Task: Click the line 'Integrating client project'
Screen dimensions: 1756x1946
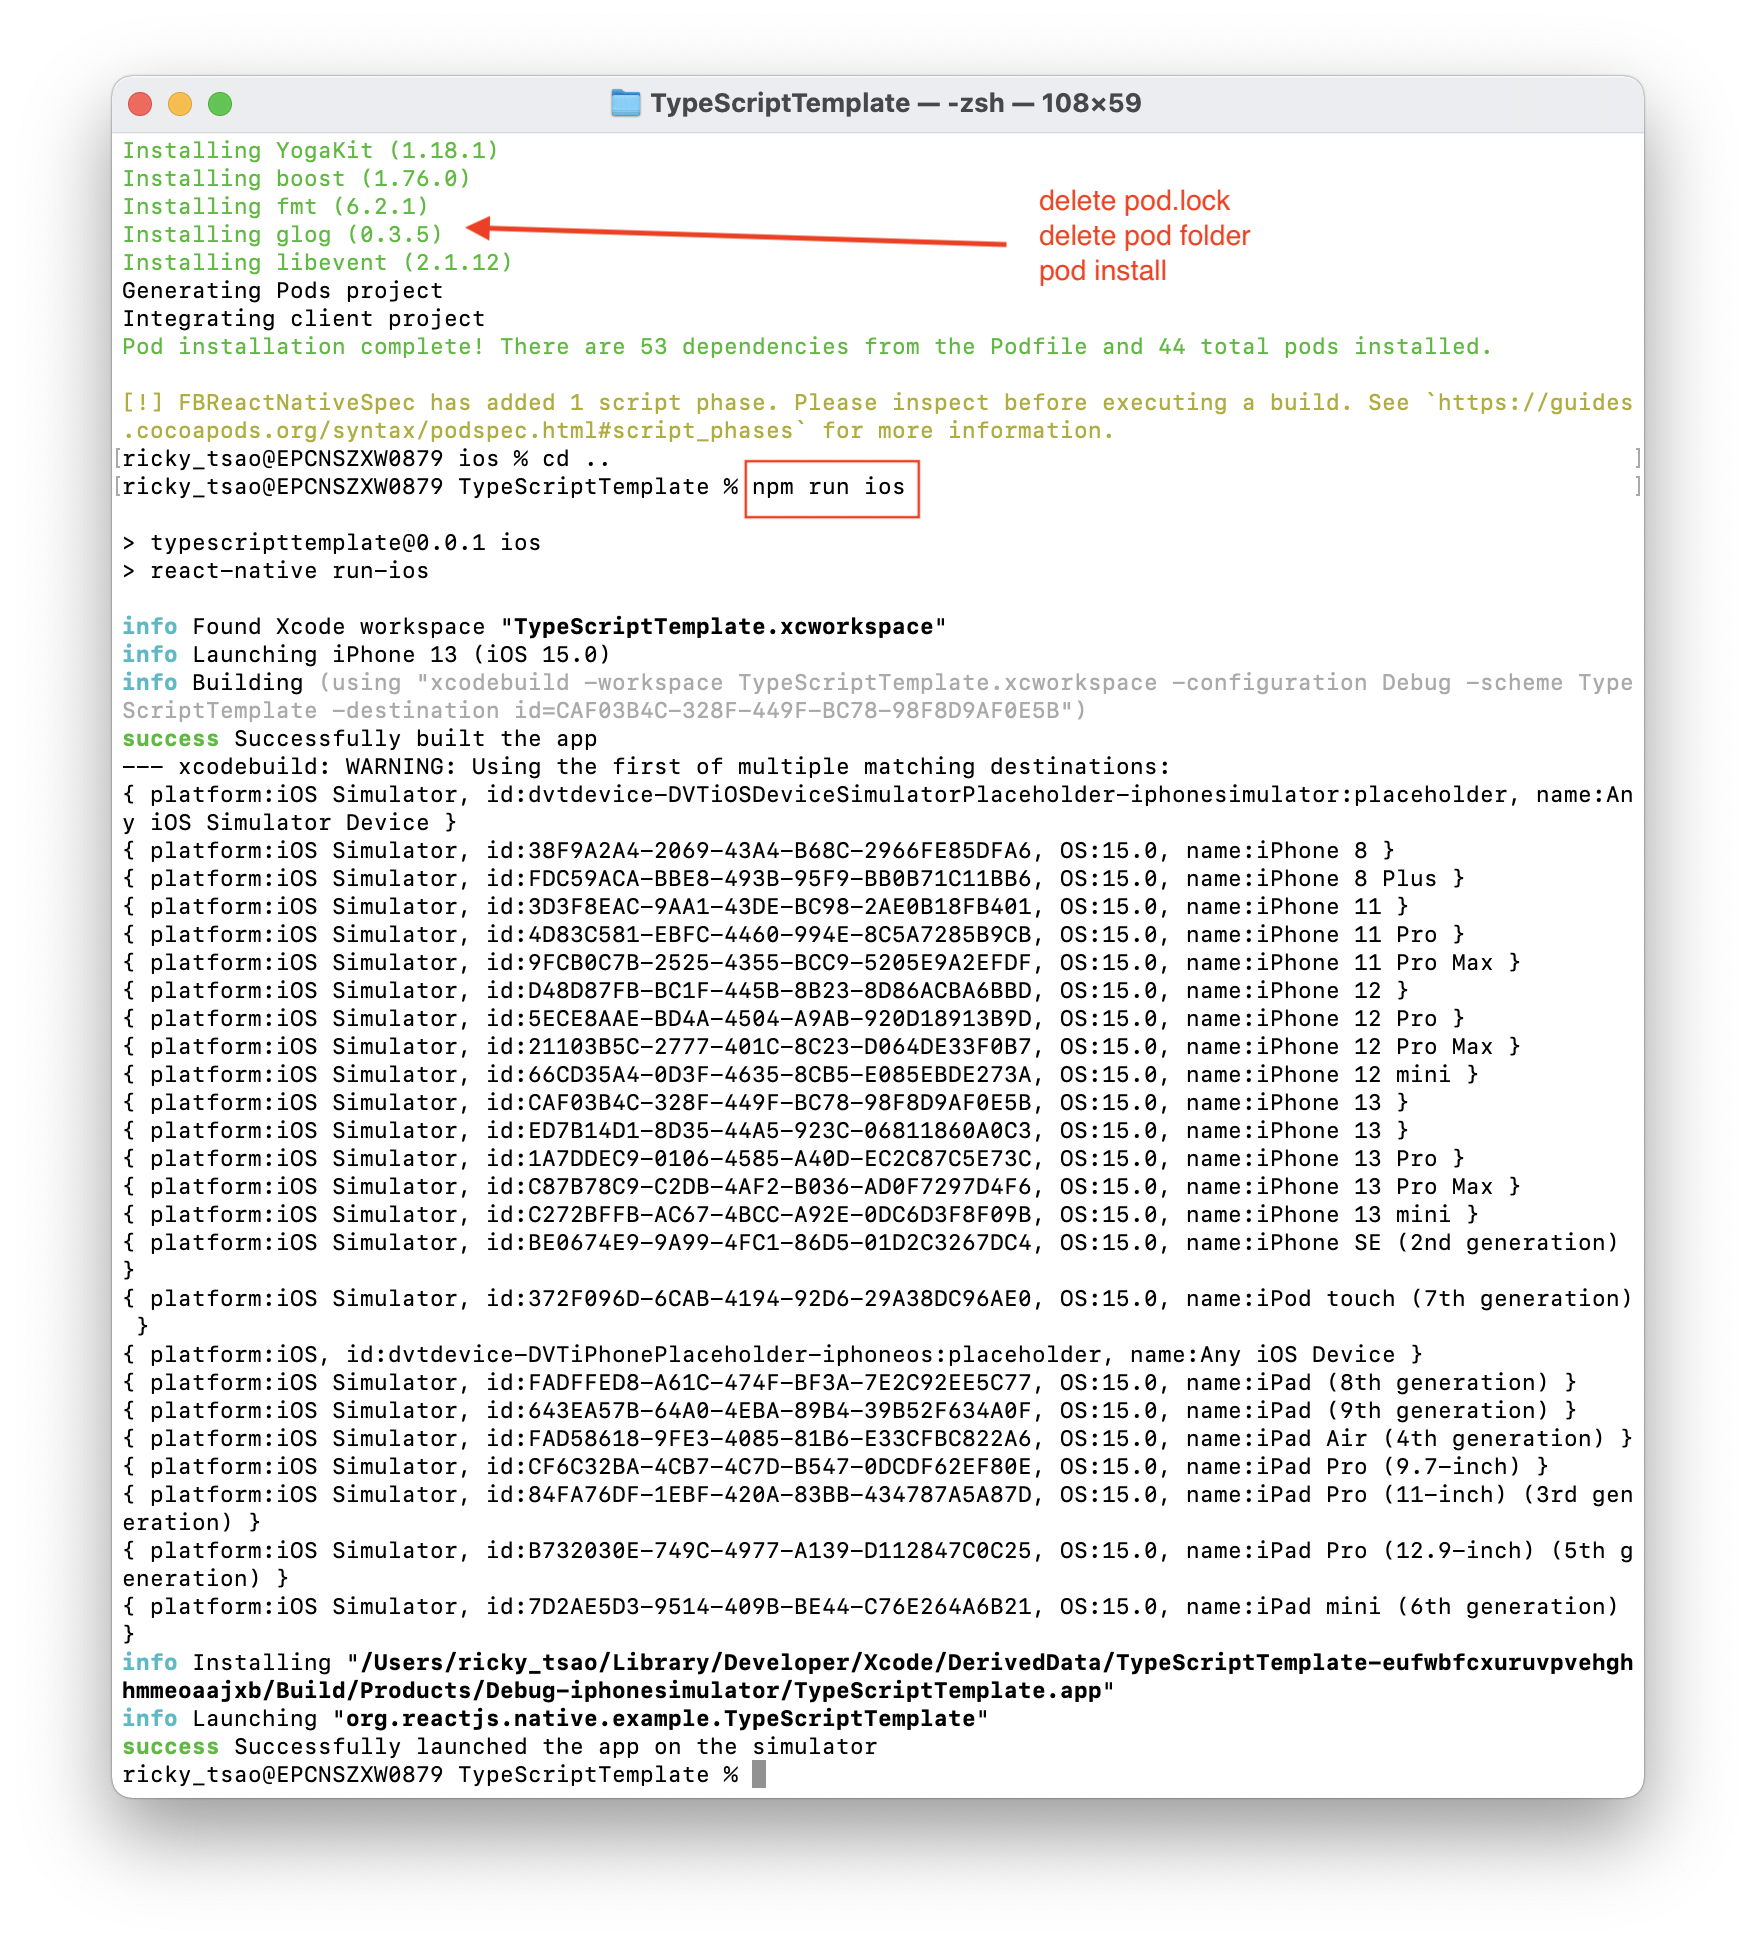Action: click(303, 318)
